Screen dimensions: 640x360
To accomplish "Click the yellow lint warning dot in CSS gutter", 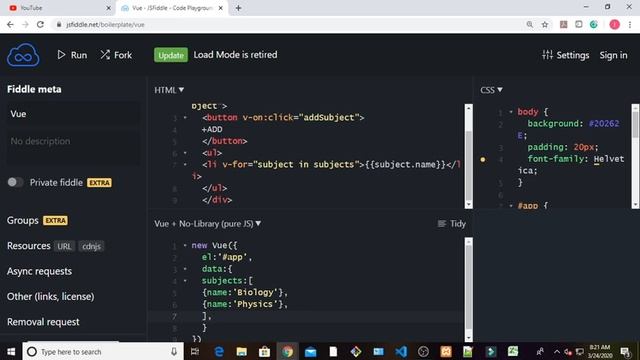I will click(483, 159).
